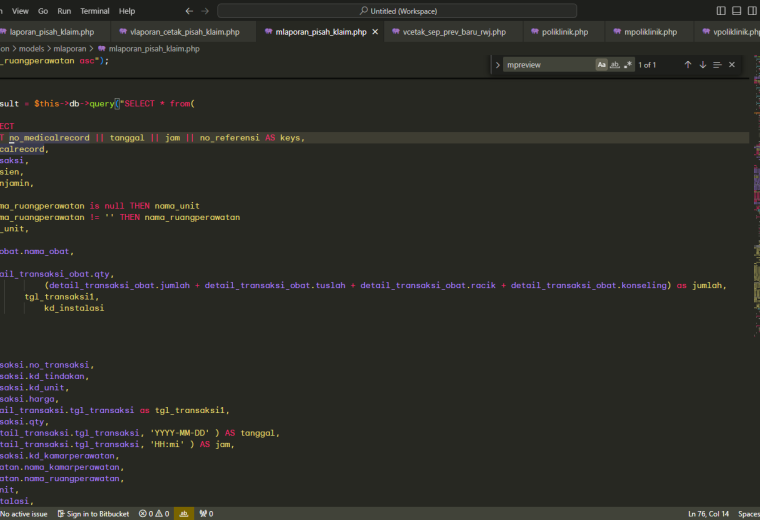This screenshot has height=520, width=760.
Task: Expand the replace field chevron
Action: coord(497,64)
